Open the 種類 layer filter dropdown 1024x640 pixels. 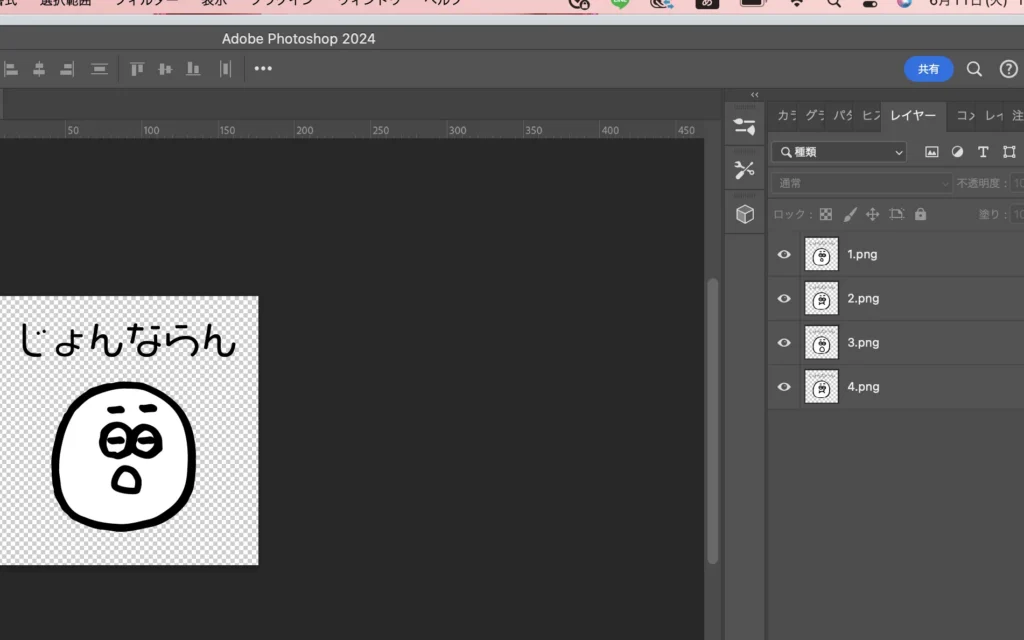[838, 152]
